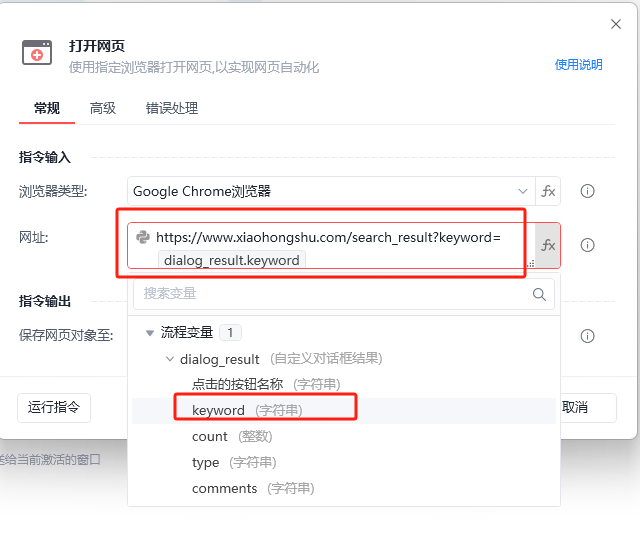Open the 浏览器类型 dropdown showing Google Chrome
The width and height of the screenshot is (640, 535).
tap(331, 191)
